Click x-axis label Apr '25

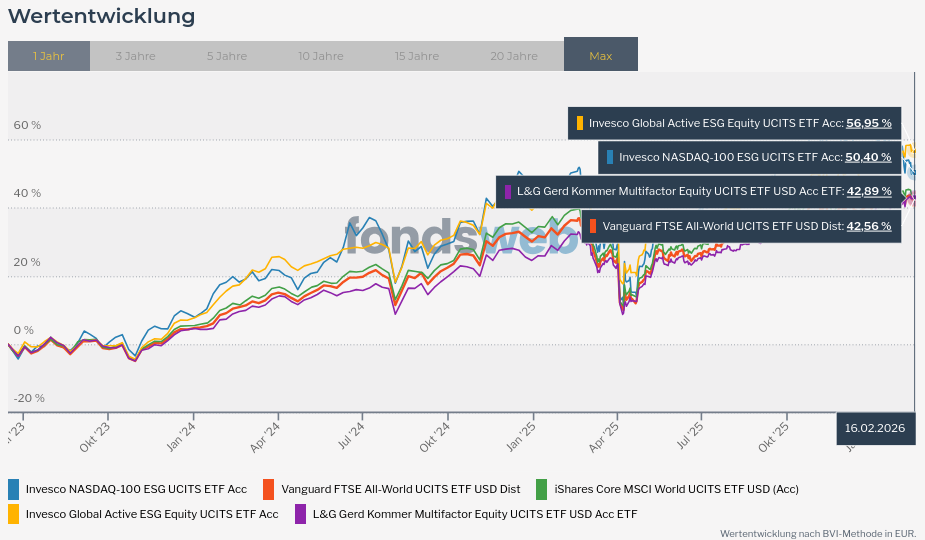(604, 438)
